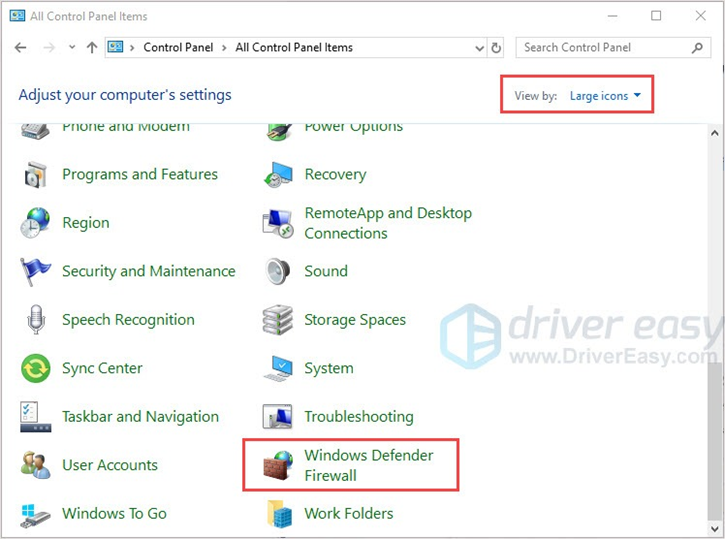Click the Taskbar and Navigation icon

[36, 416]
